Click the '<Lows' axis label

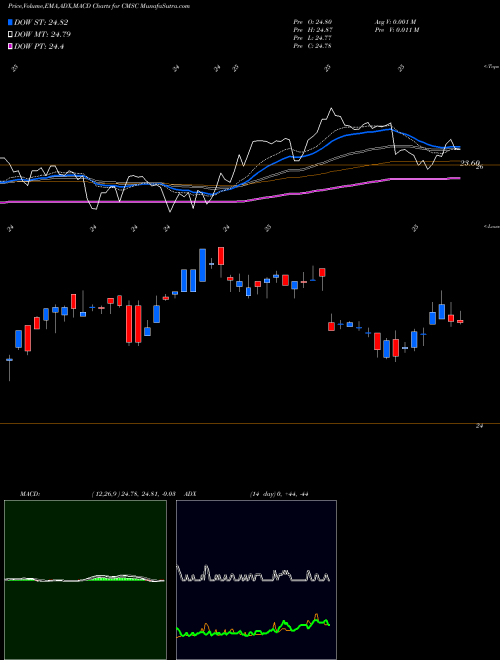click(x=492, y=226)
